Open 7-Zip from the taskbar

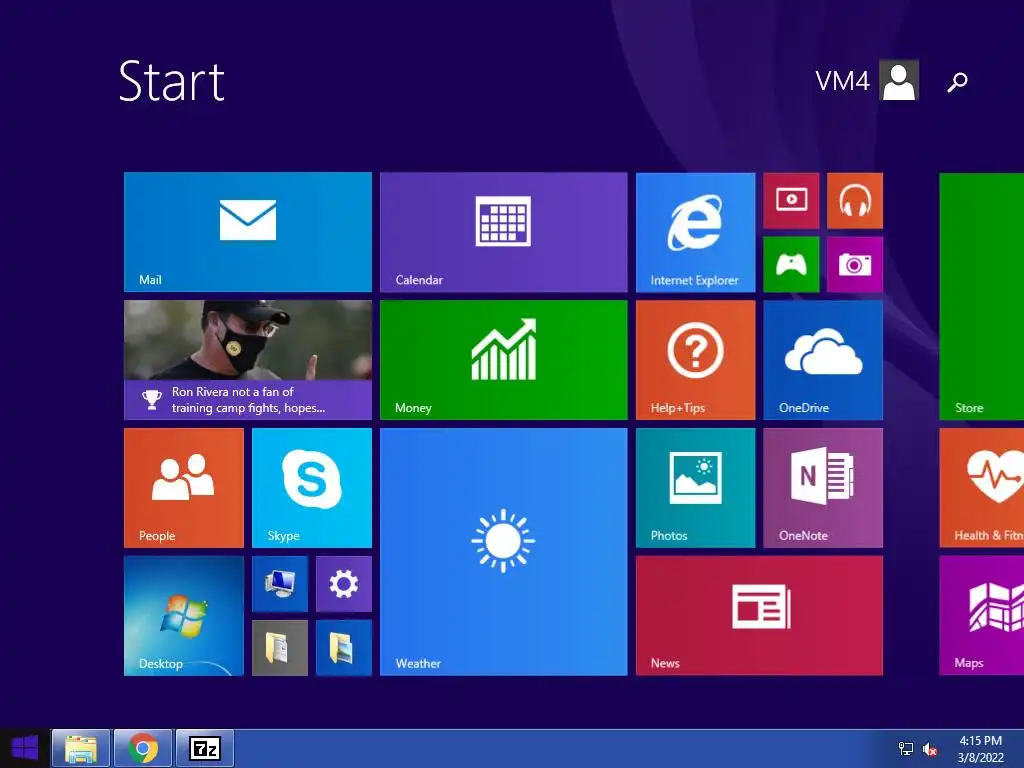[205, 748]
